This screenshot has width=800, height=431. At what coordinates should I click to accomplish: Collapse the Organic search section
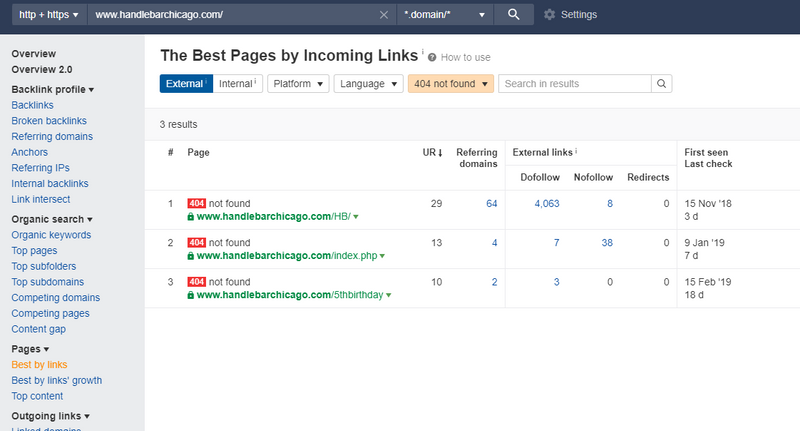click(x=52, y=219)
